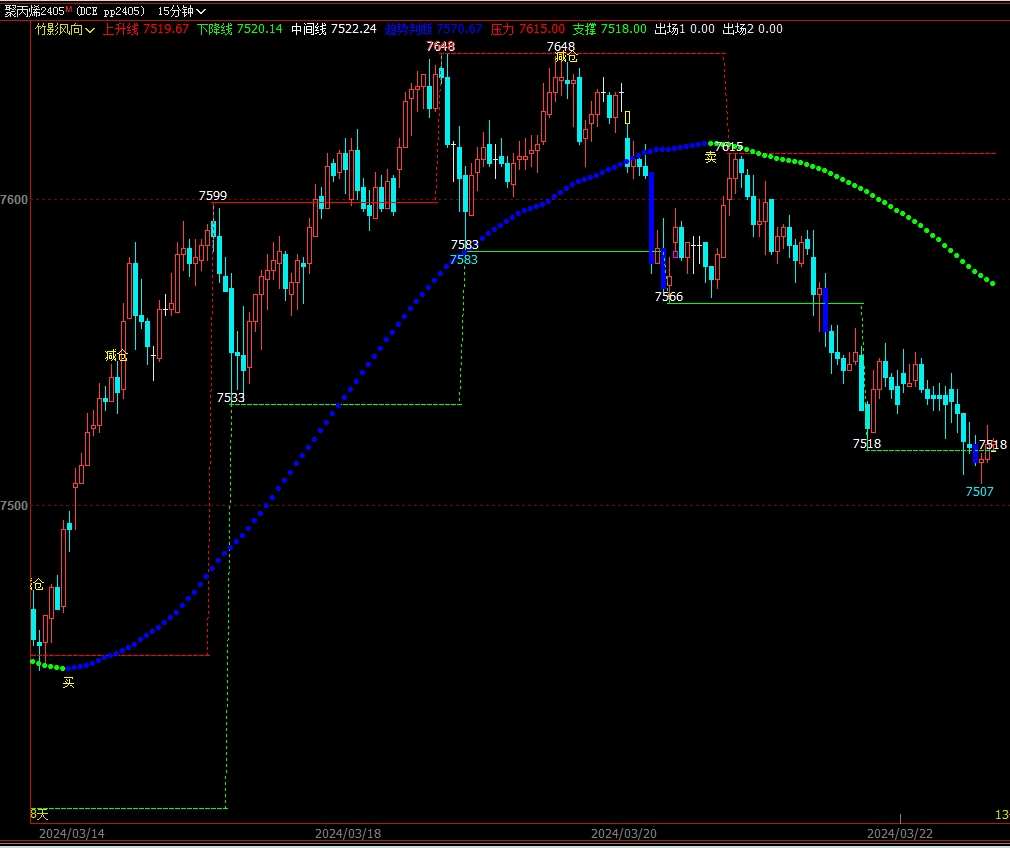The image size is (1010, 848).
Task: Click the 上升线 indicator value label
Action: tap(146, 29)
